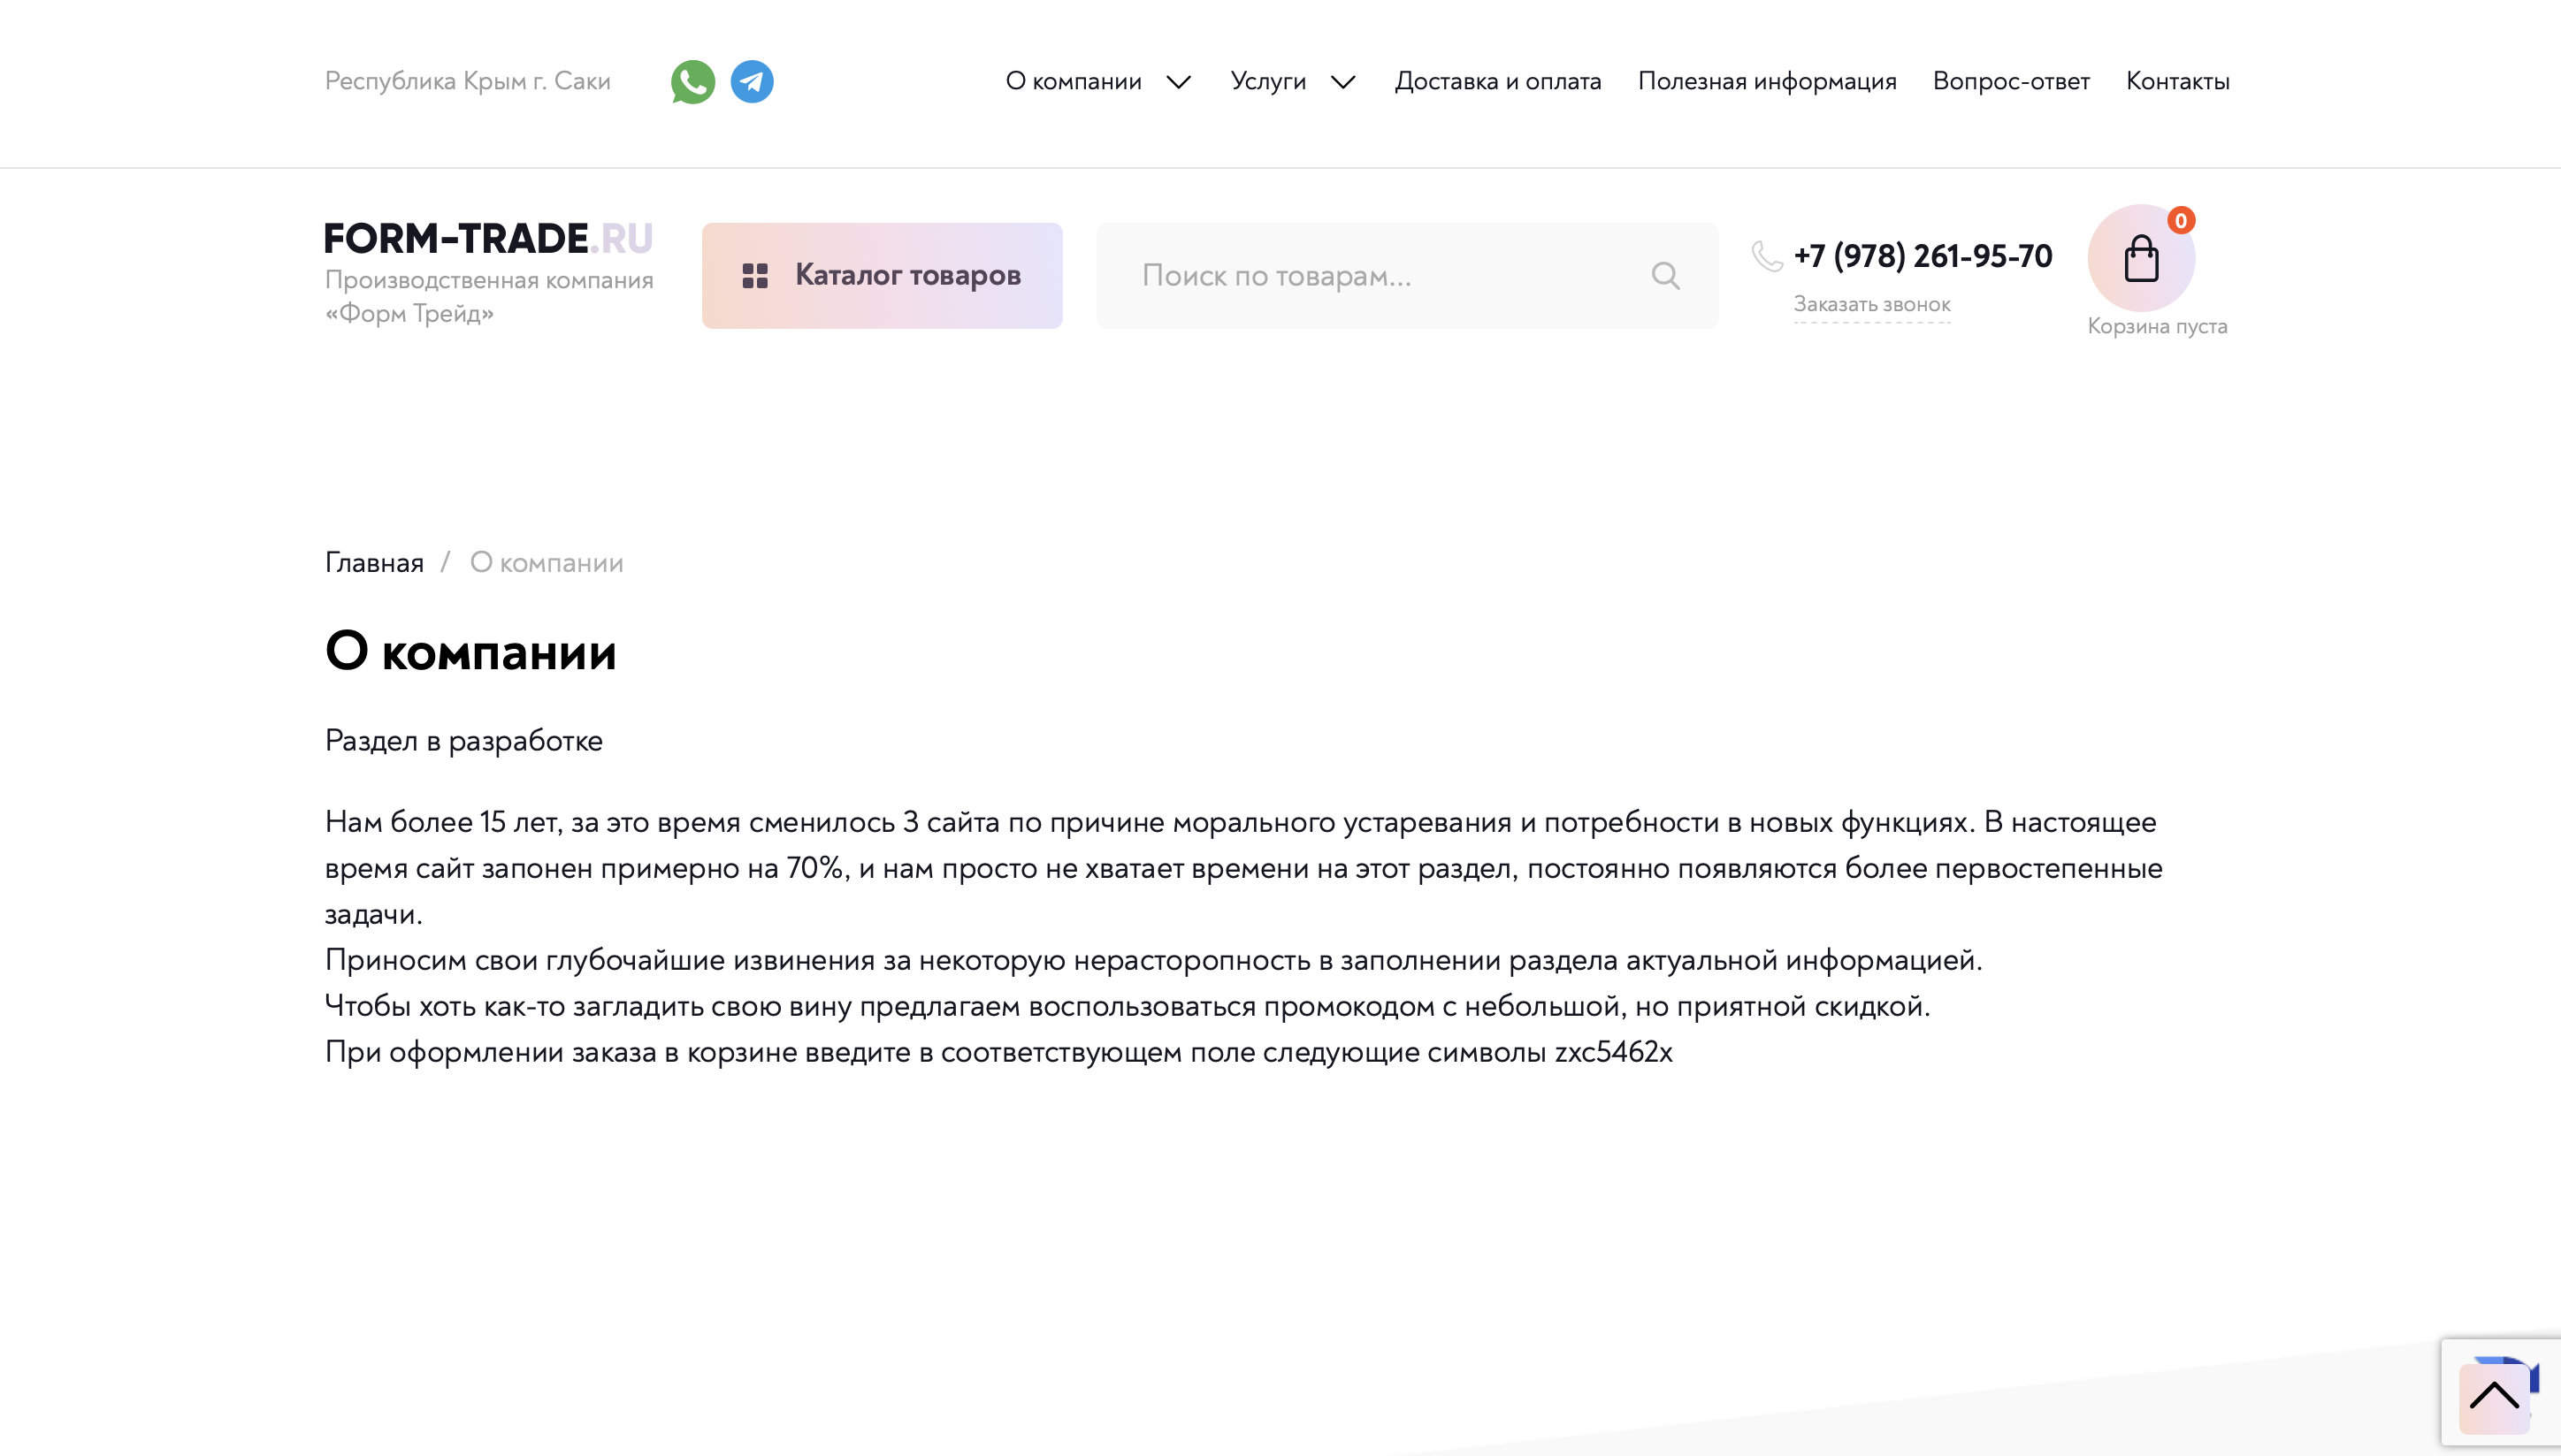Click the Раздел в разработке text
2561x1456 pixels.
point(463,741)
